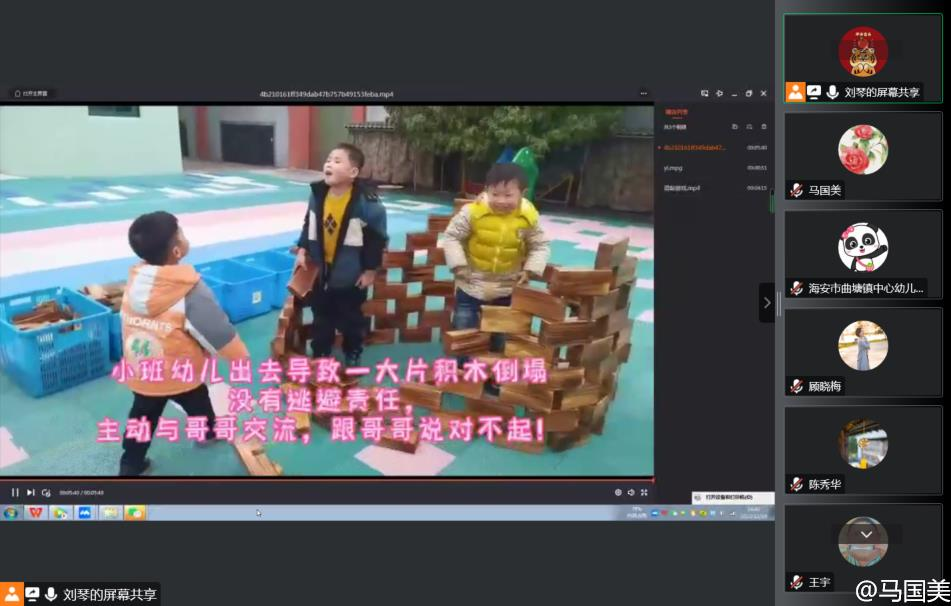Open the player settings gear icon
951x606 pixels.
(x=618, y=492)
